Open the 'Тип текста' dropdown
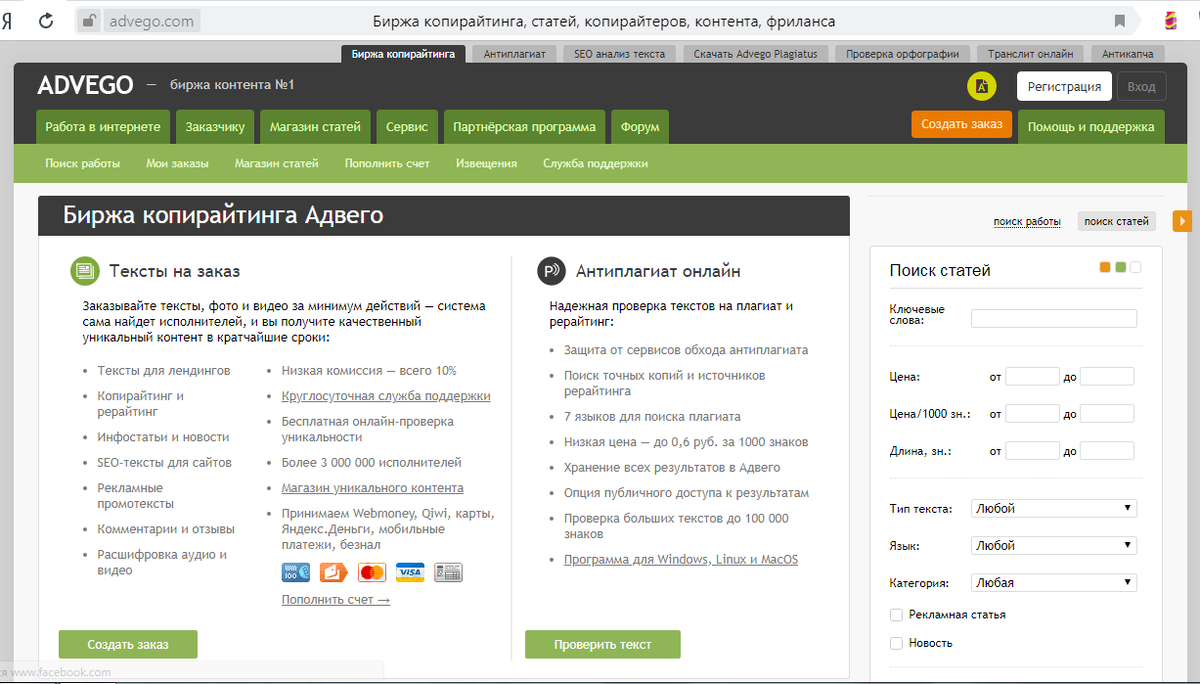1200x684 pixels. click(x=1054, y=508)
